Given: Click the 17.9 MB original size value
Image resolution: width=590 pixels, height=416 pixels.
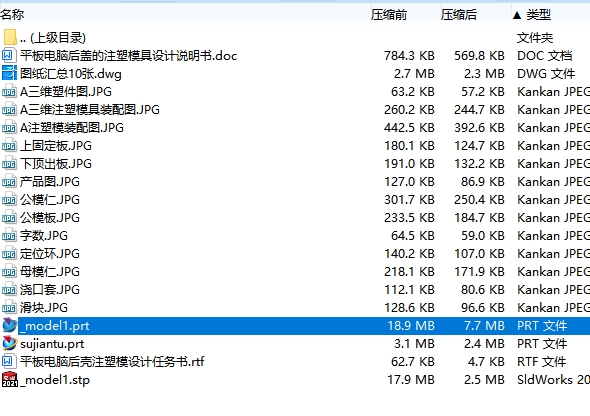Looking at the screenshot, I should [x=411, y=380].
